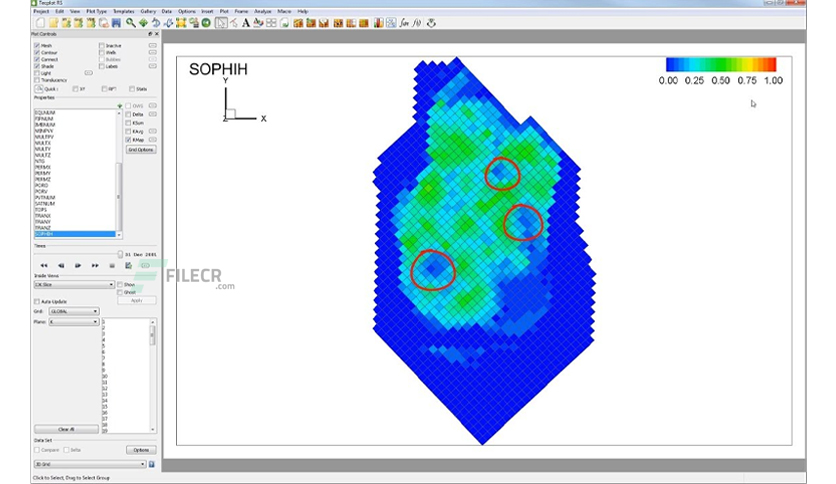The height and width of the screenshot is (484, 836).
Task: Click the contour color legend bar
Action: tap(721, 64)
